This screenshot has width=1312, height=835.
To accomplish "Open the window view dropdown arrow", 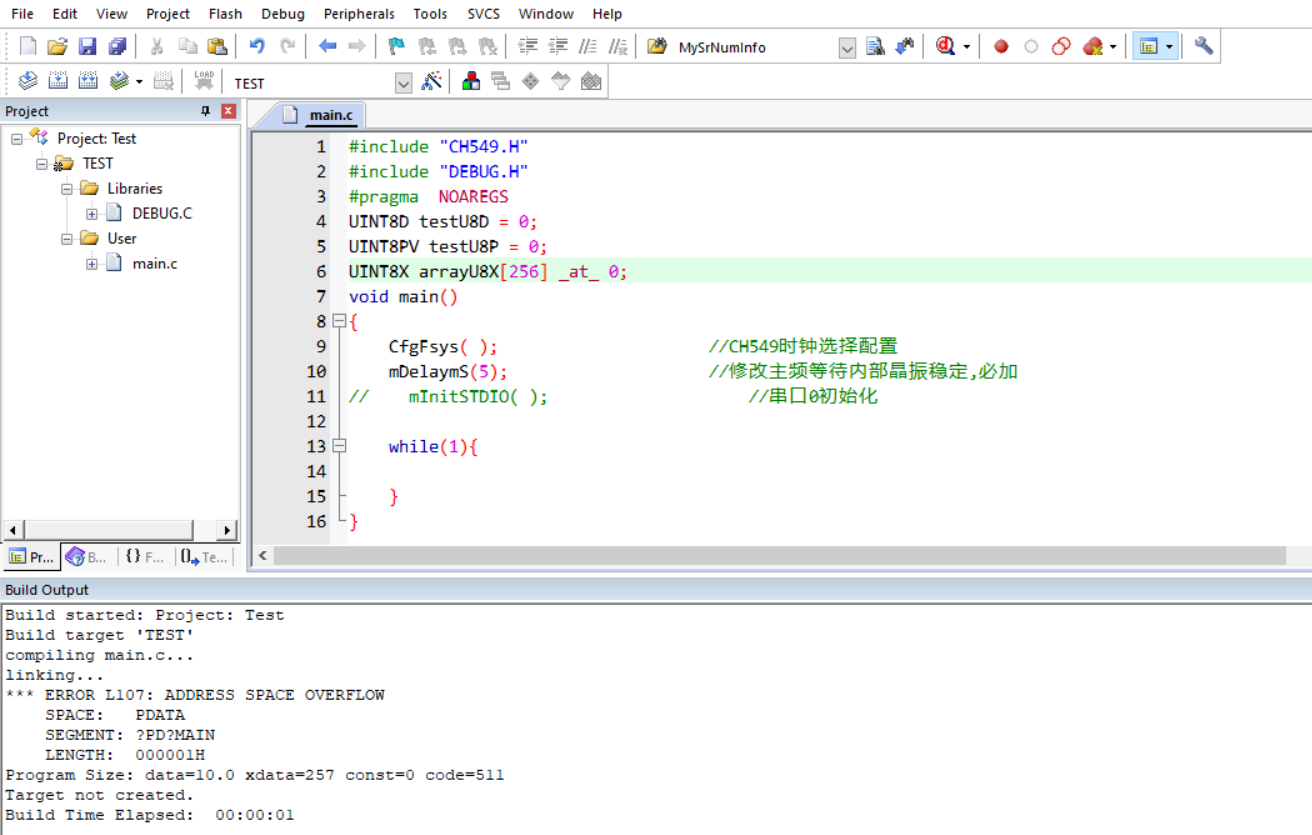I will click(x=1169, y=47).
